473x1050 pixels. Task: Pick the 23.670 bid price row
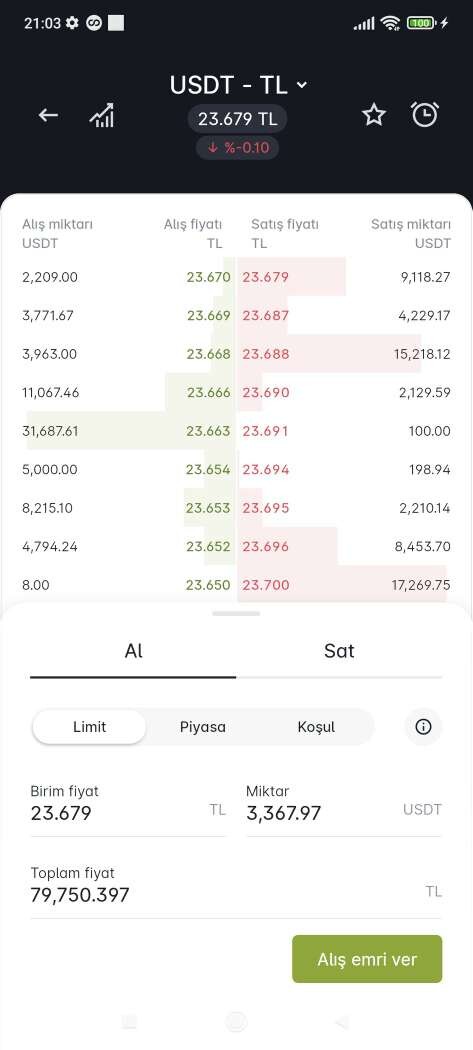click(129, 277)
